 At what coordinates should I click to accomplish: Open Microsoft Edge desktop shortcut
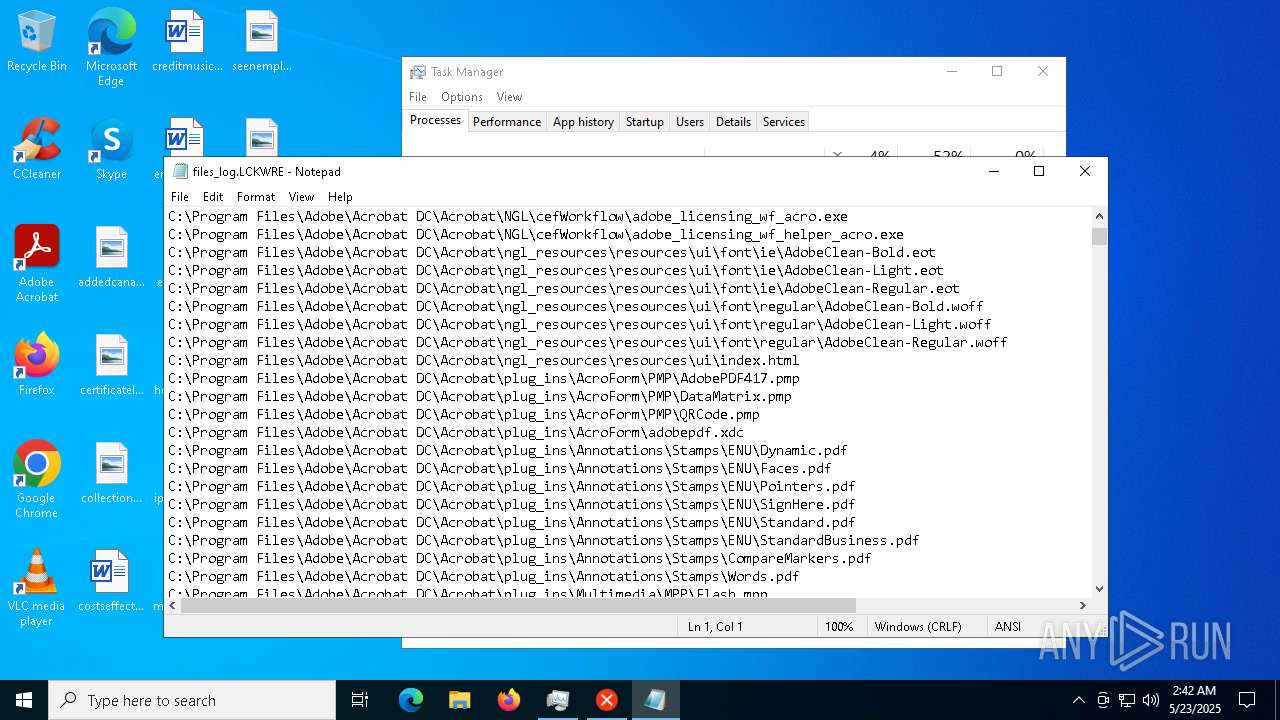pyautogui.click(x=111, y=48)
